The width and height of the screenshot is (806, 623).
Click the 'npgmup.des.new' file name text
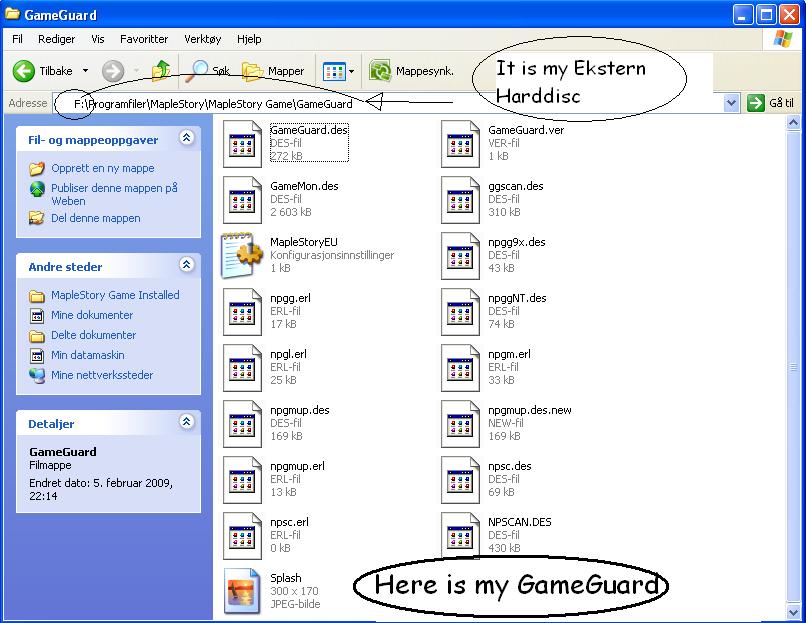tap(530, 410)
